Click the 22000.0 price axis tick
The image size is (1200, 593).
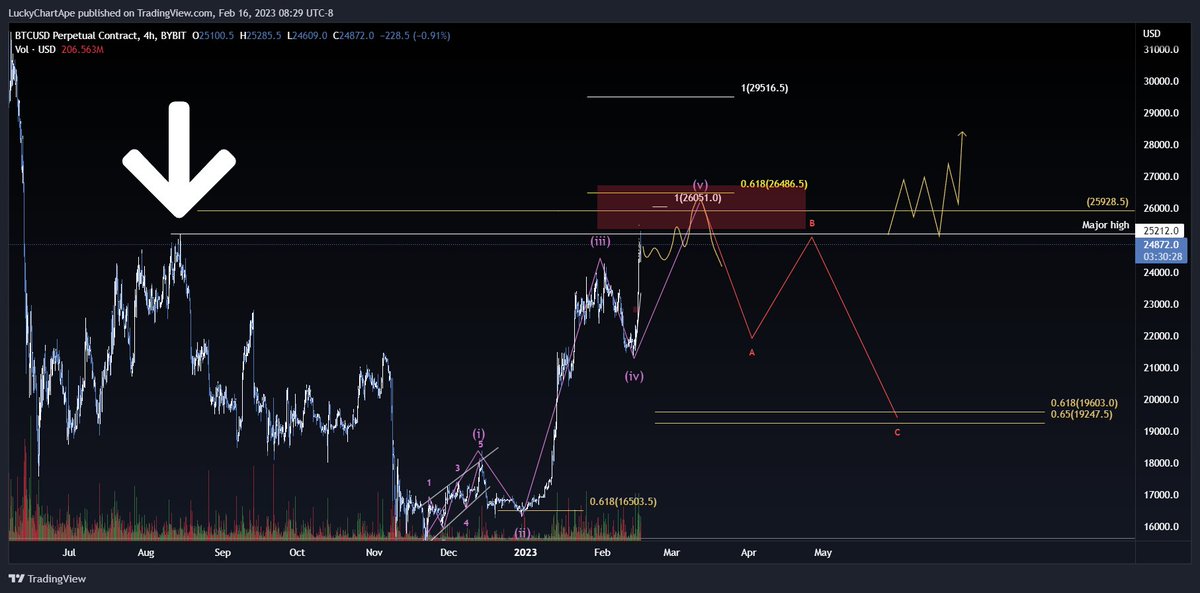(1161, 336)
